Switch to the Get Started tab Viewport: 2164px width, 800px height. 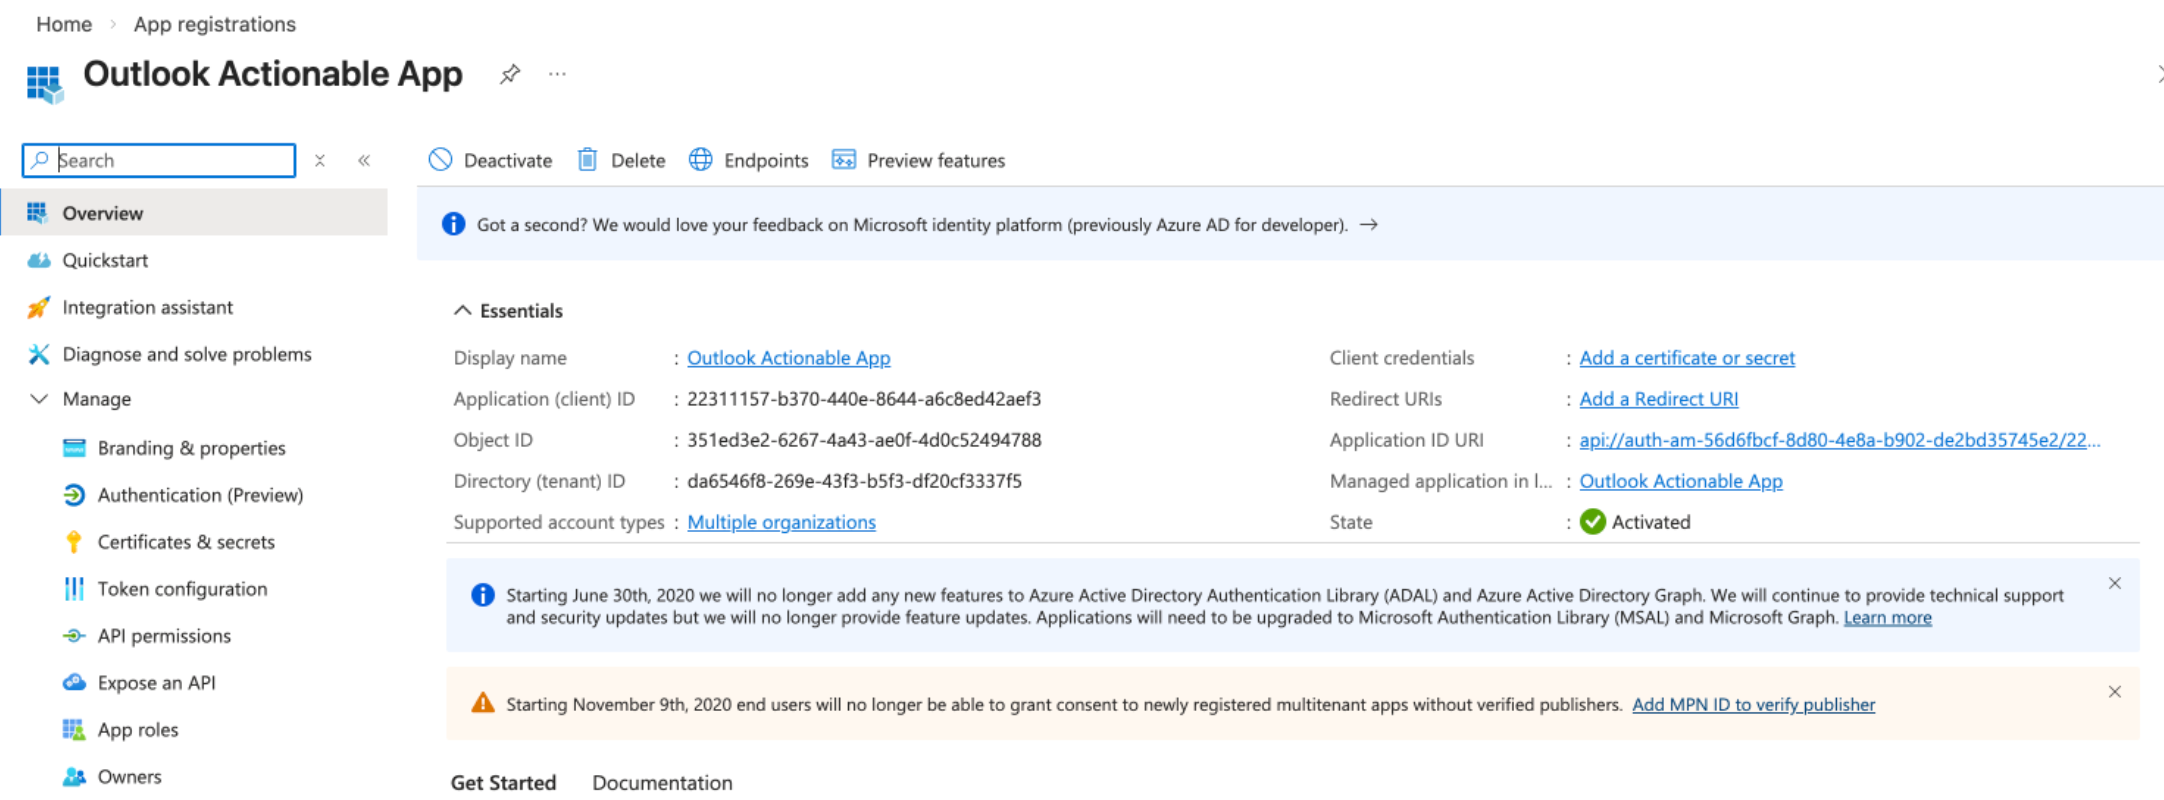(x=503, y=783)
